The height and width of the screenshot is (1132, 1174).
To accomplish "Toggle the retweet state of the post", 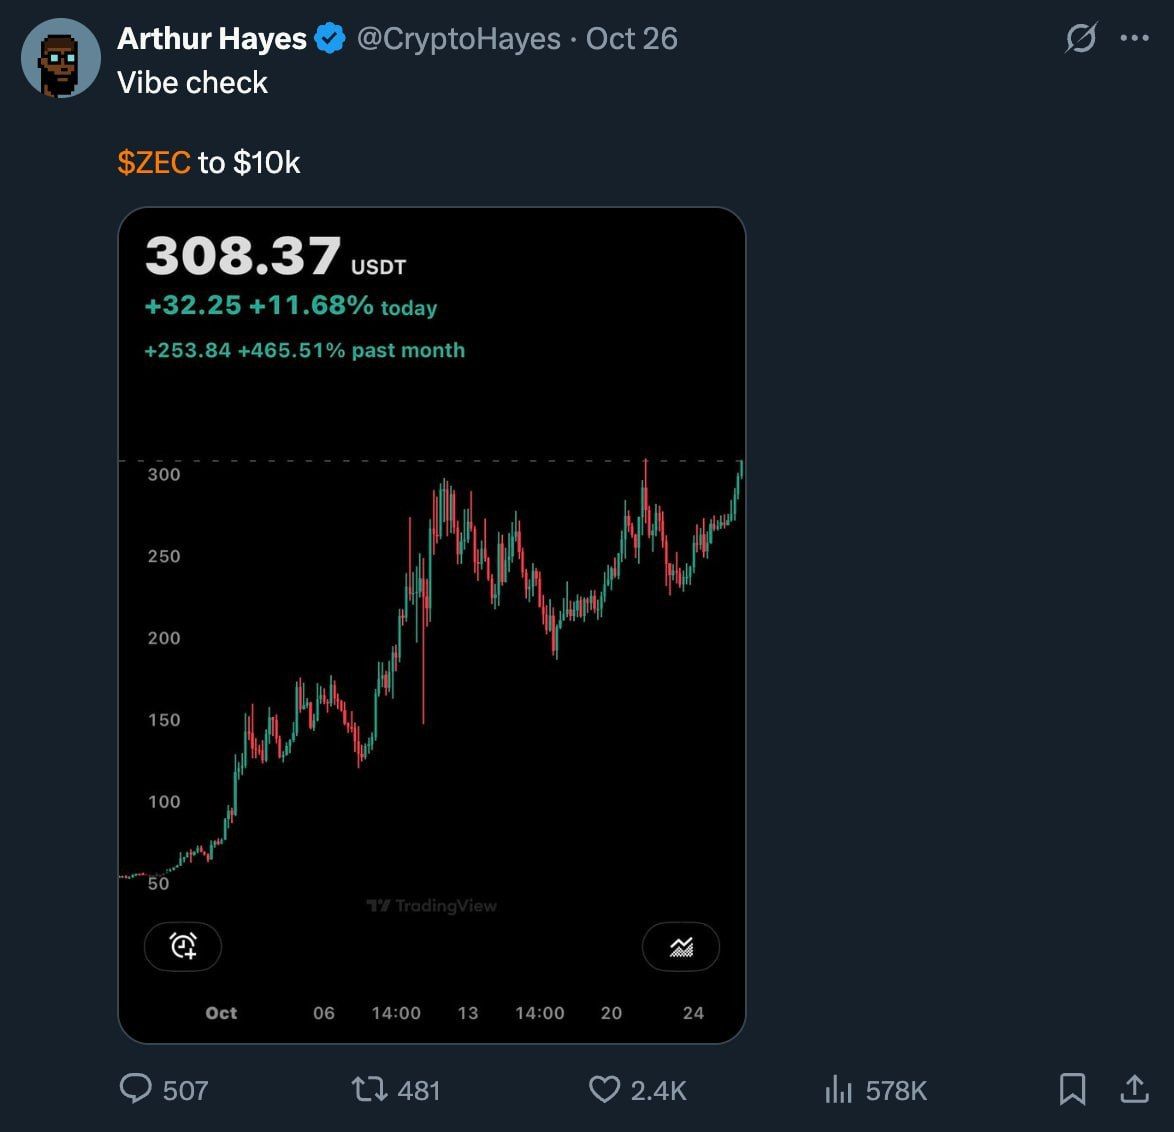I will point(369,1090).
